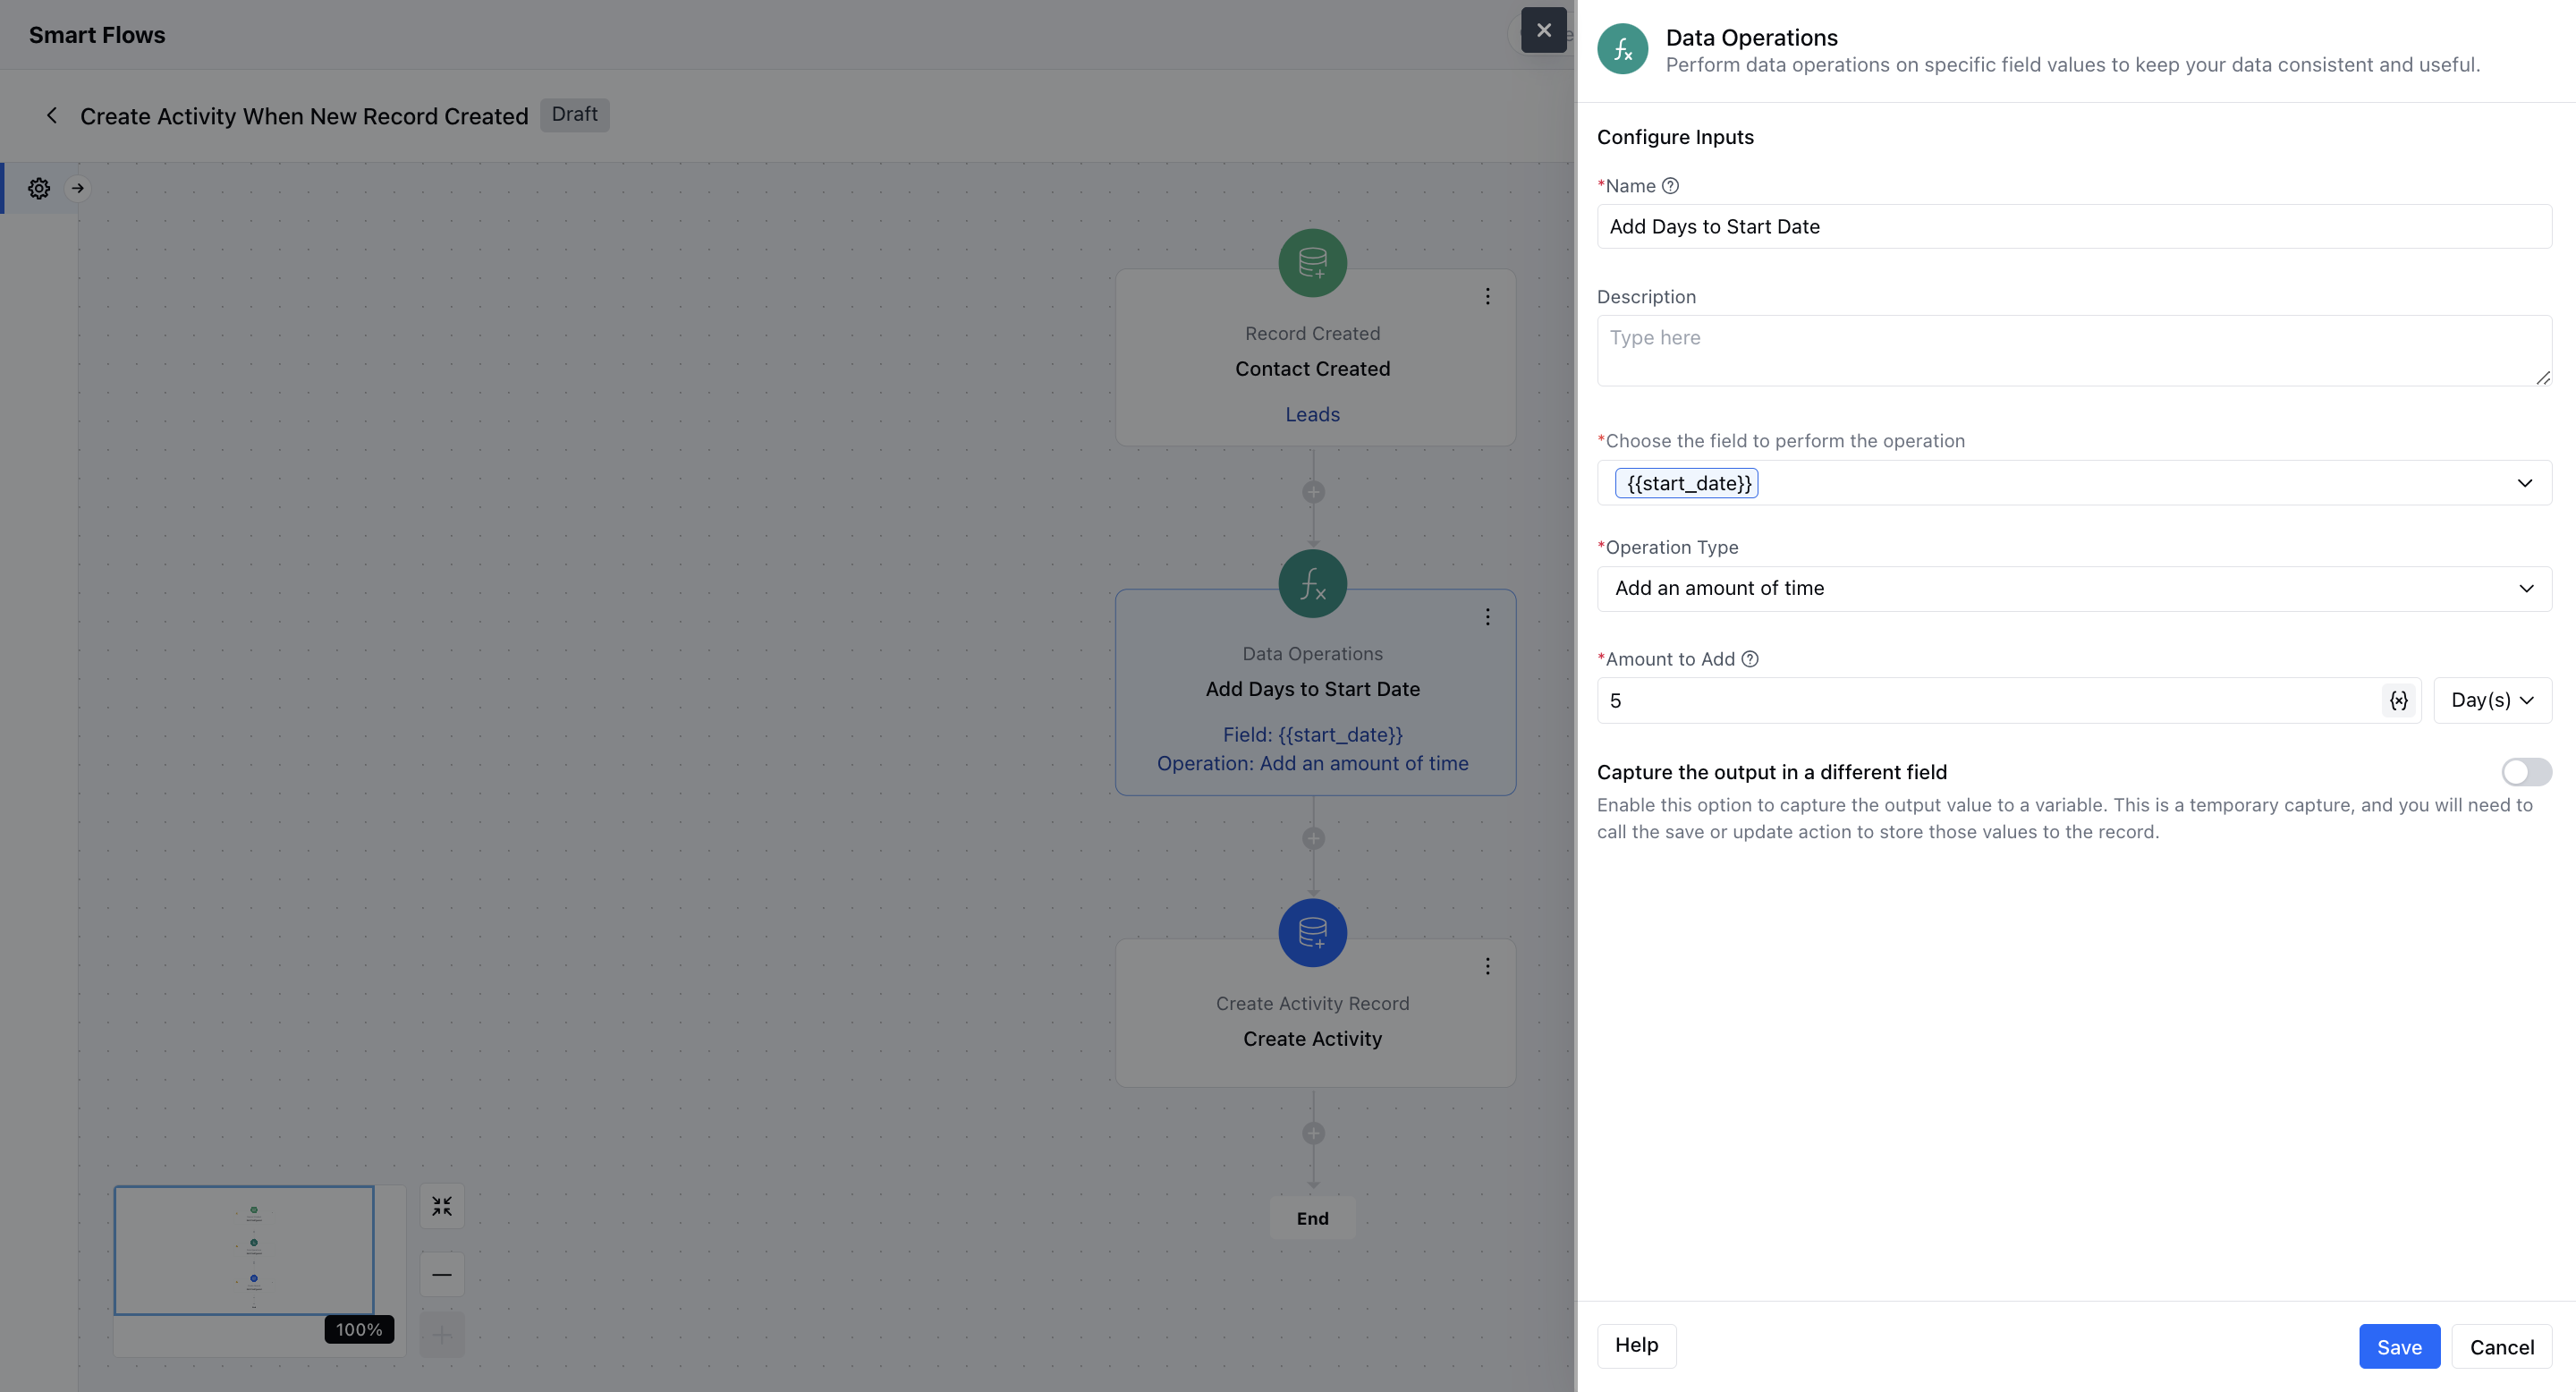
Task: Change the Day(s) time unit dropdown
Action: 2491,700
